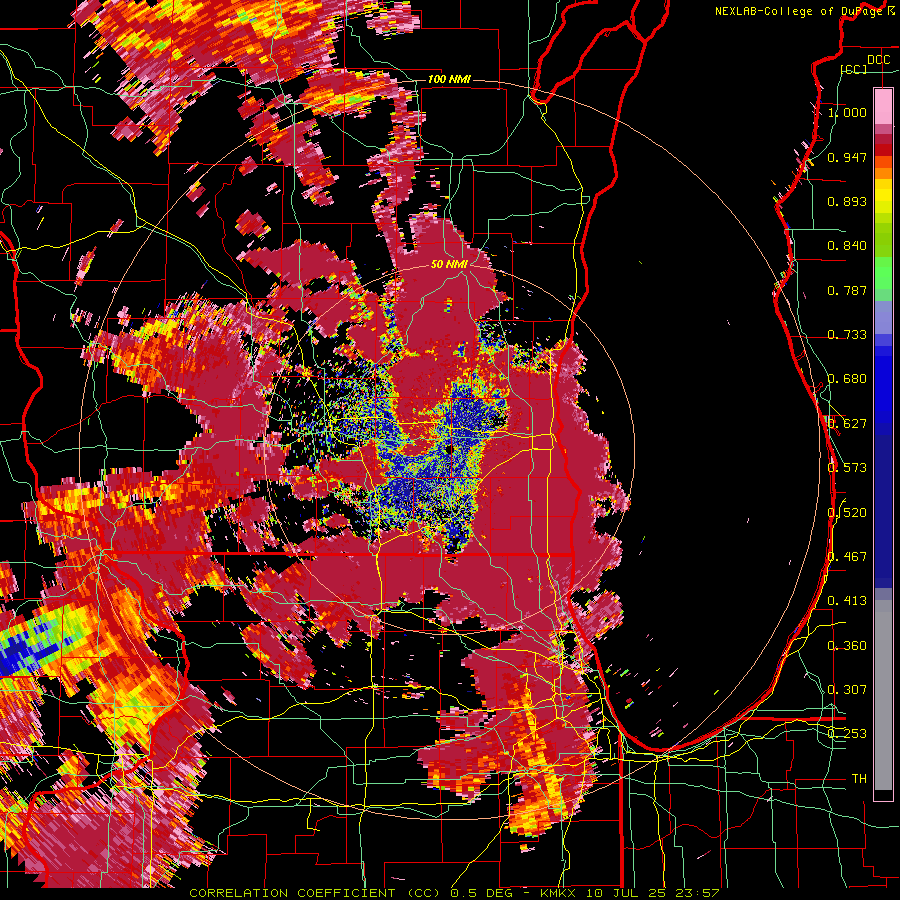Select the 1.000 value on the color scale
900x900 pixels.
[847, 112]
